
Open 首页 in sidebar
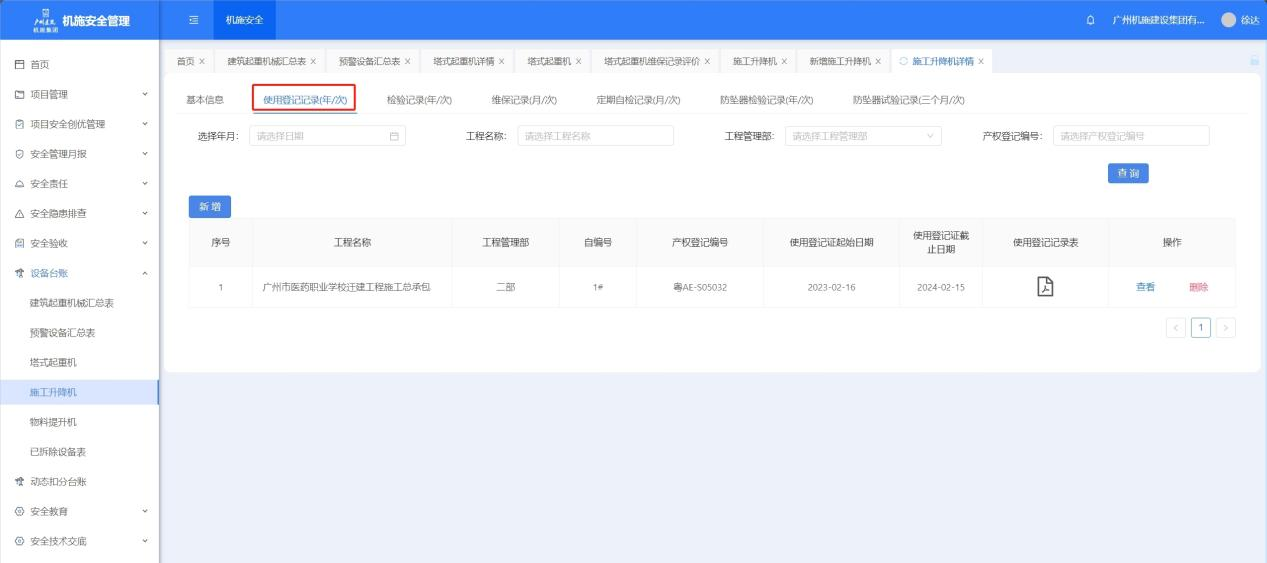pyautogui.click(x=40, y=65)
